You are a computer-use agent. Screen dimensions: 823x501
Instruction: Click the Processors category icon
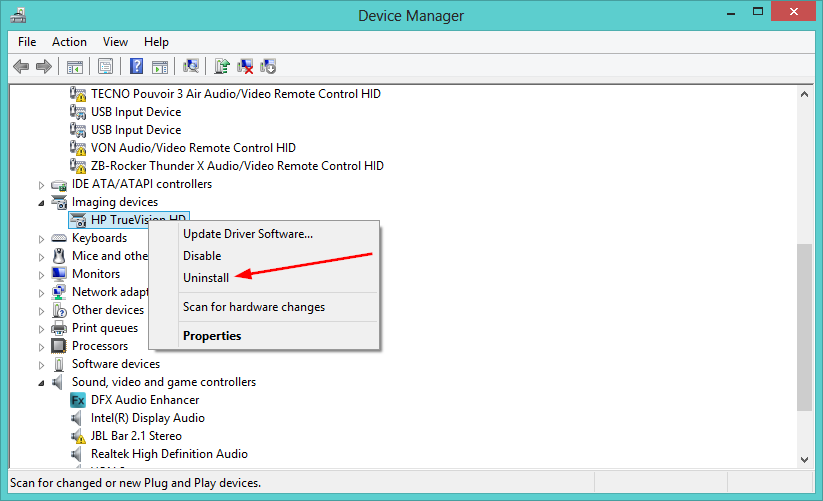click(59, 346)
